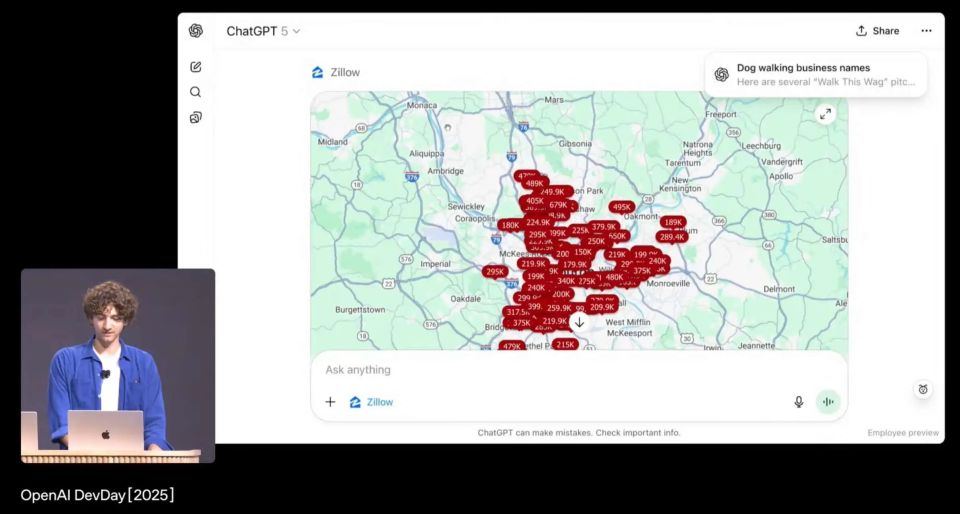Select the 679K listing marker
This screenshot has height=514, width=960.
[x=558, y=205]
